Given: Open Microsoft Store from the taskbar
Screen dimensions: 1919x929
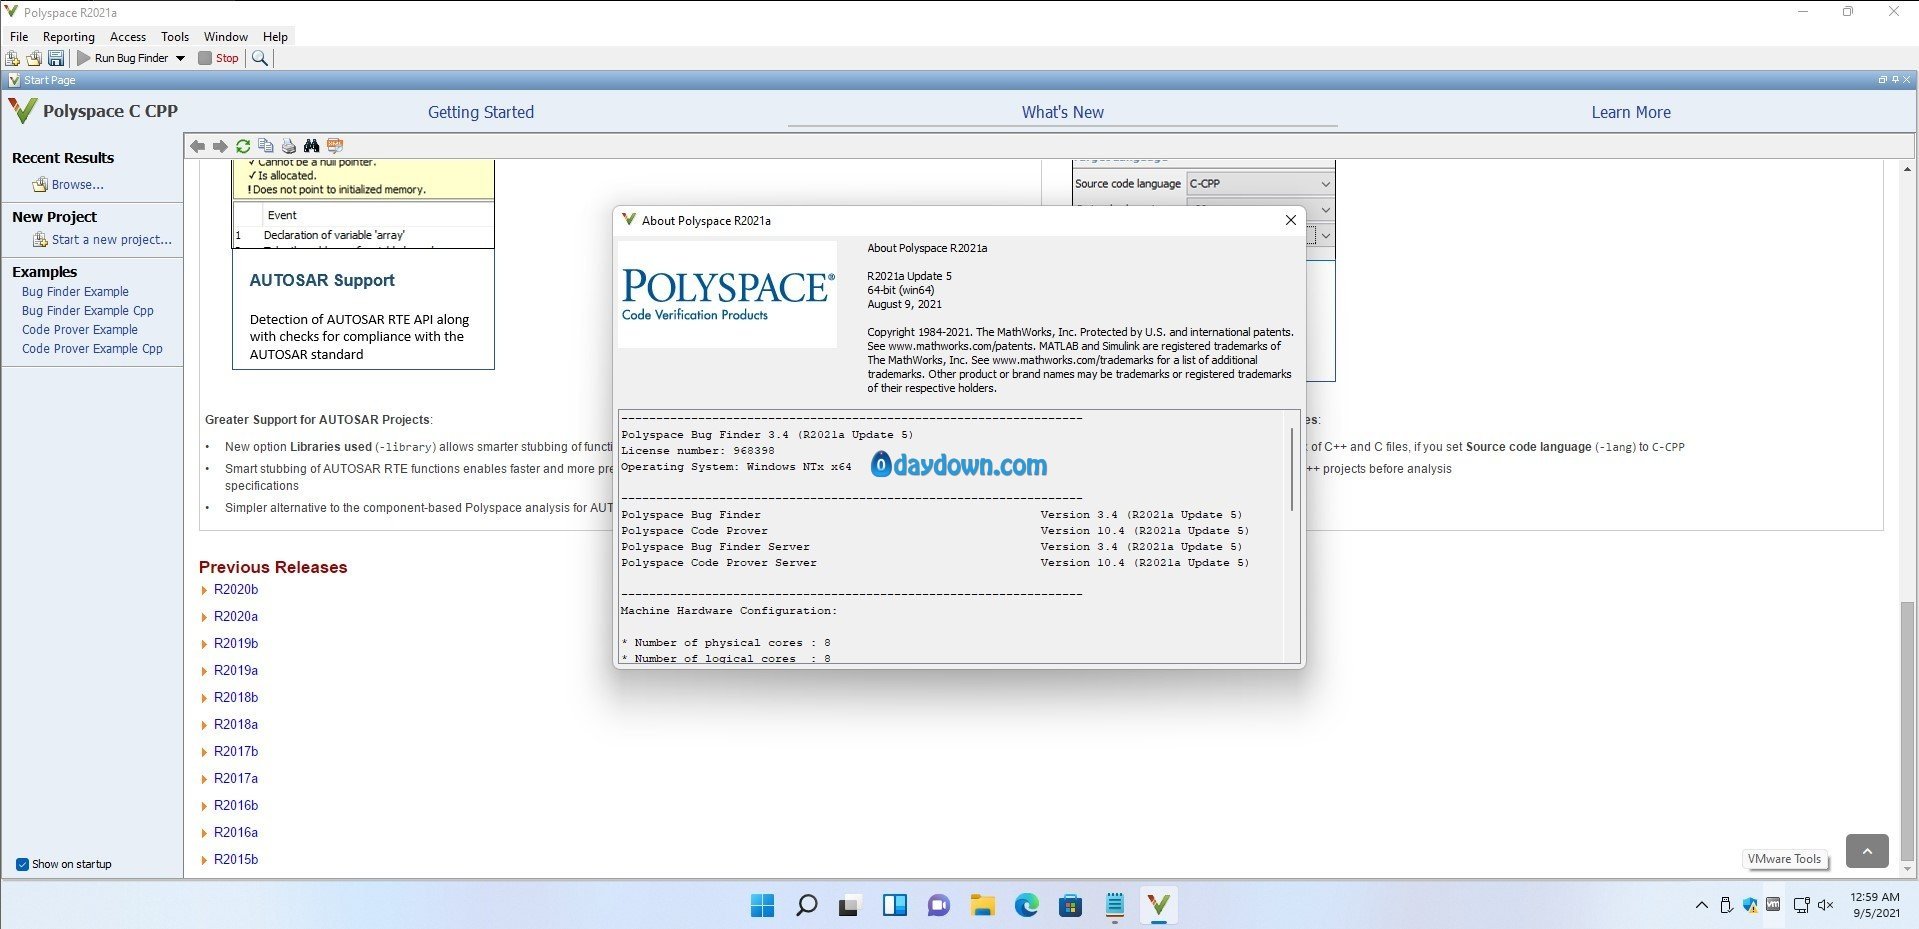Looking at the screenshot, I should 1071,905.
